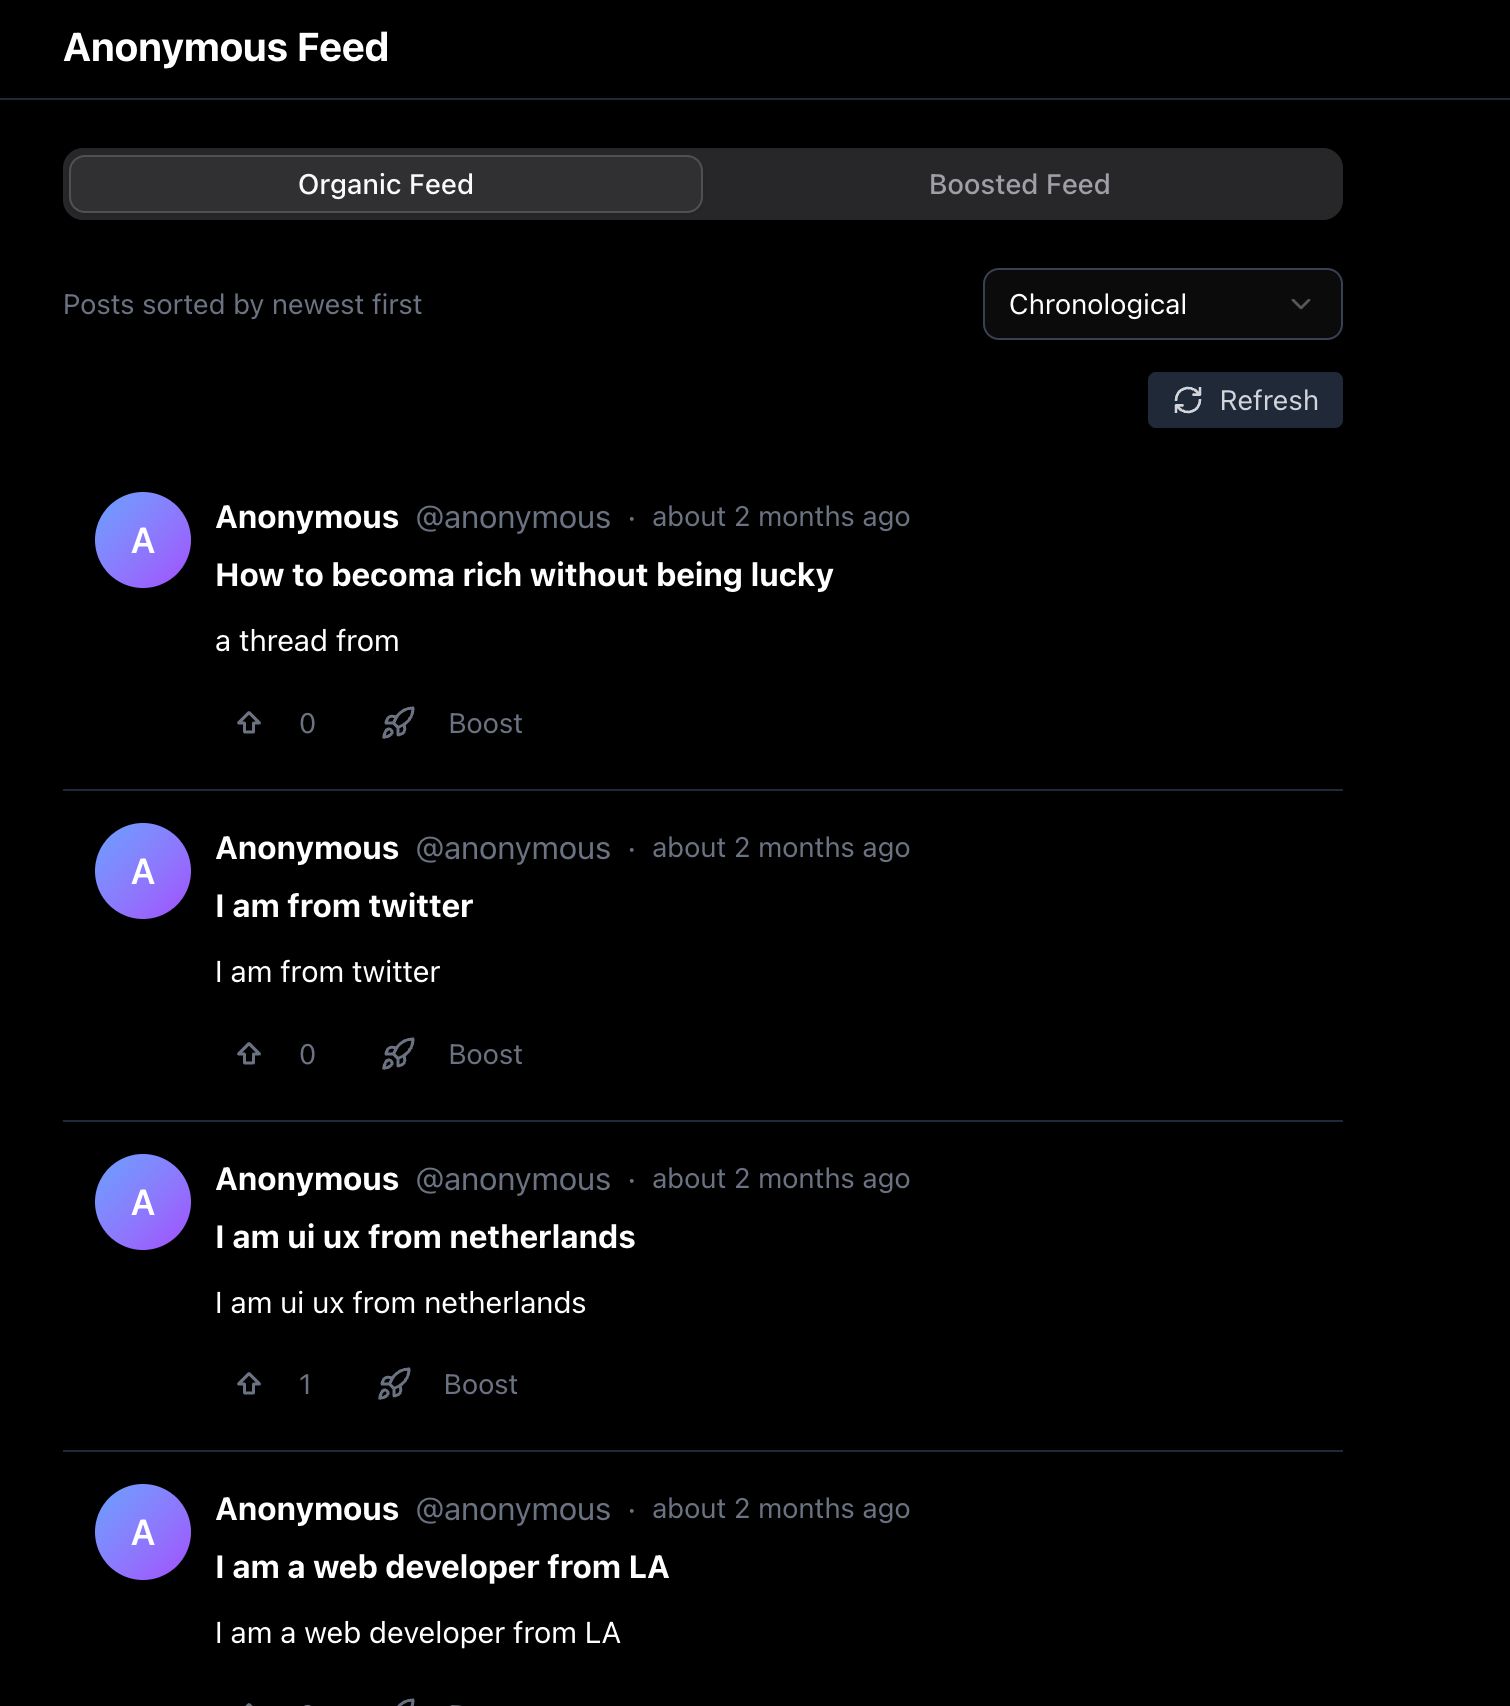Select the Organic Feed tab
1510x1706 pixels.
click(386, 185)
